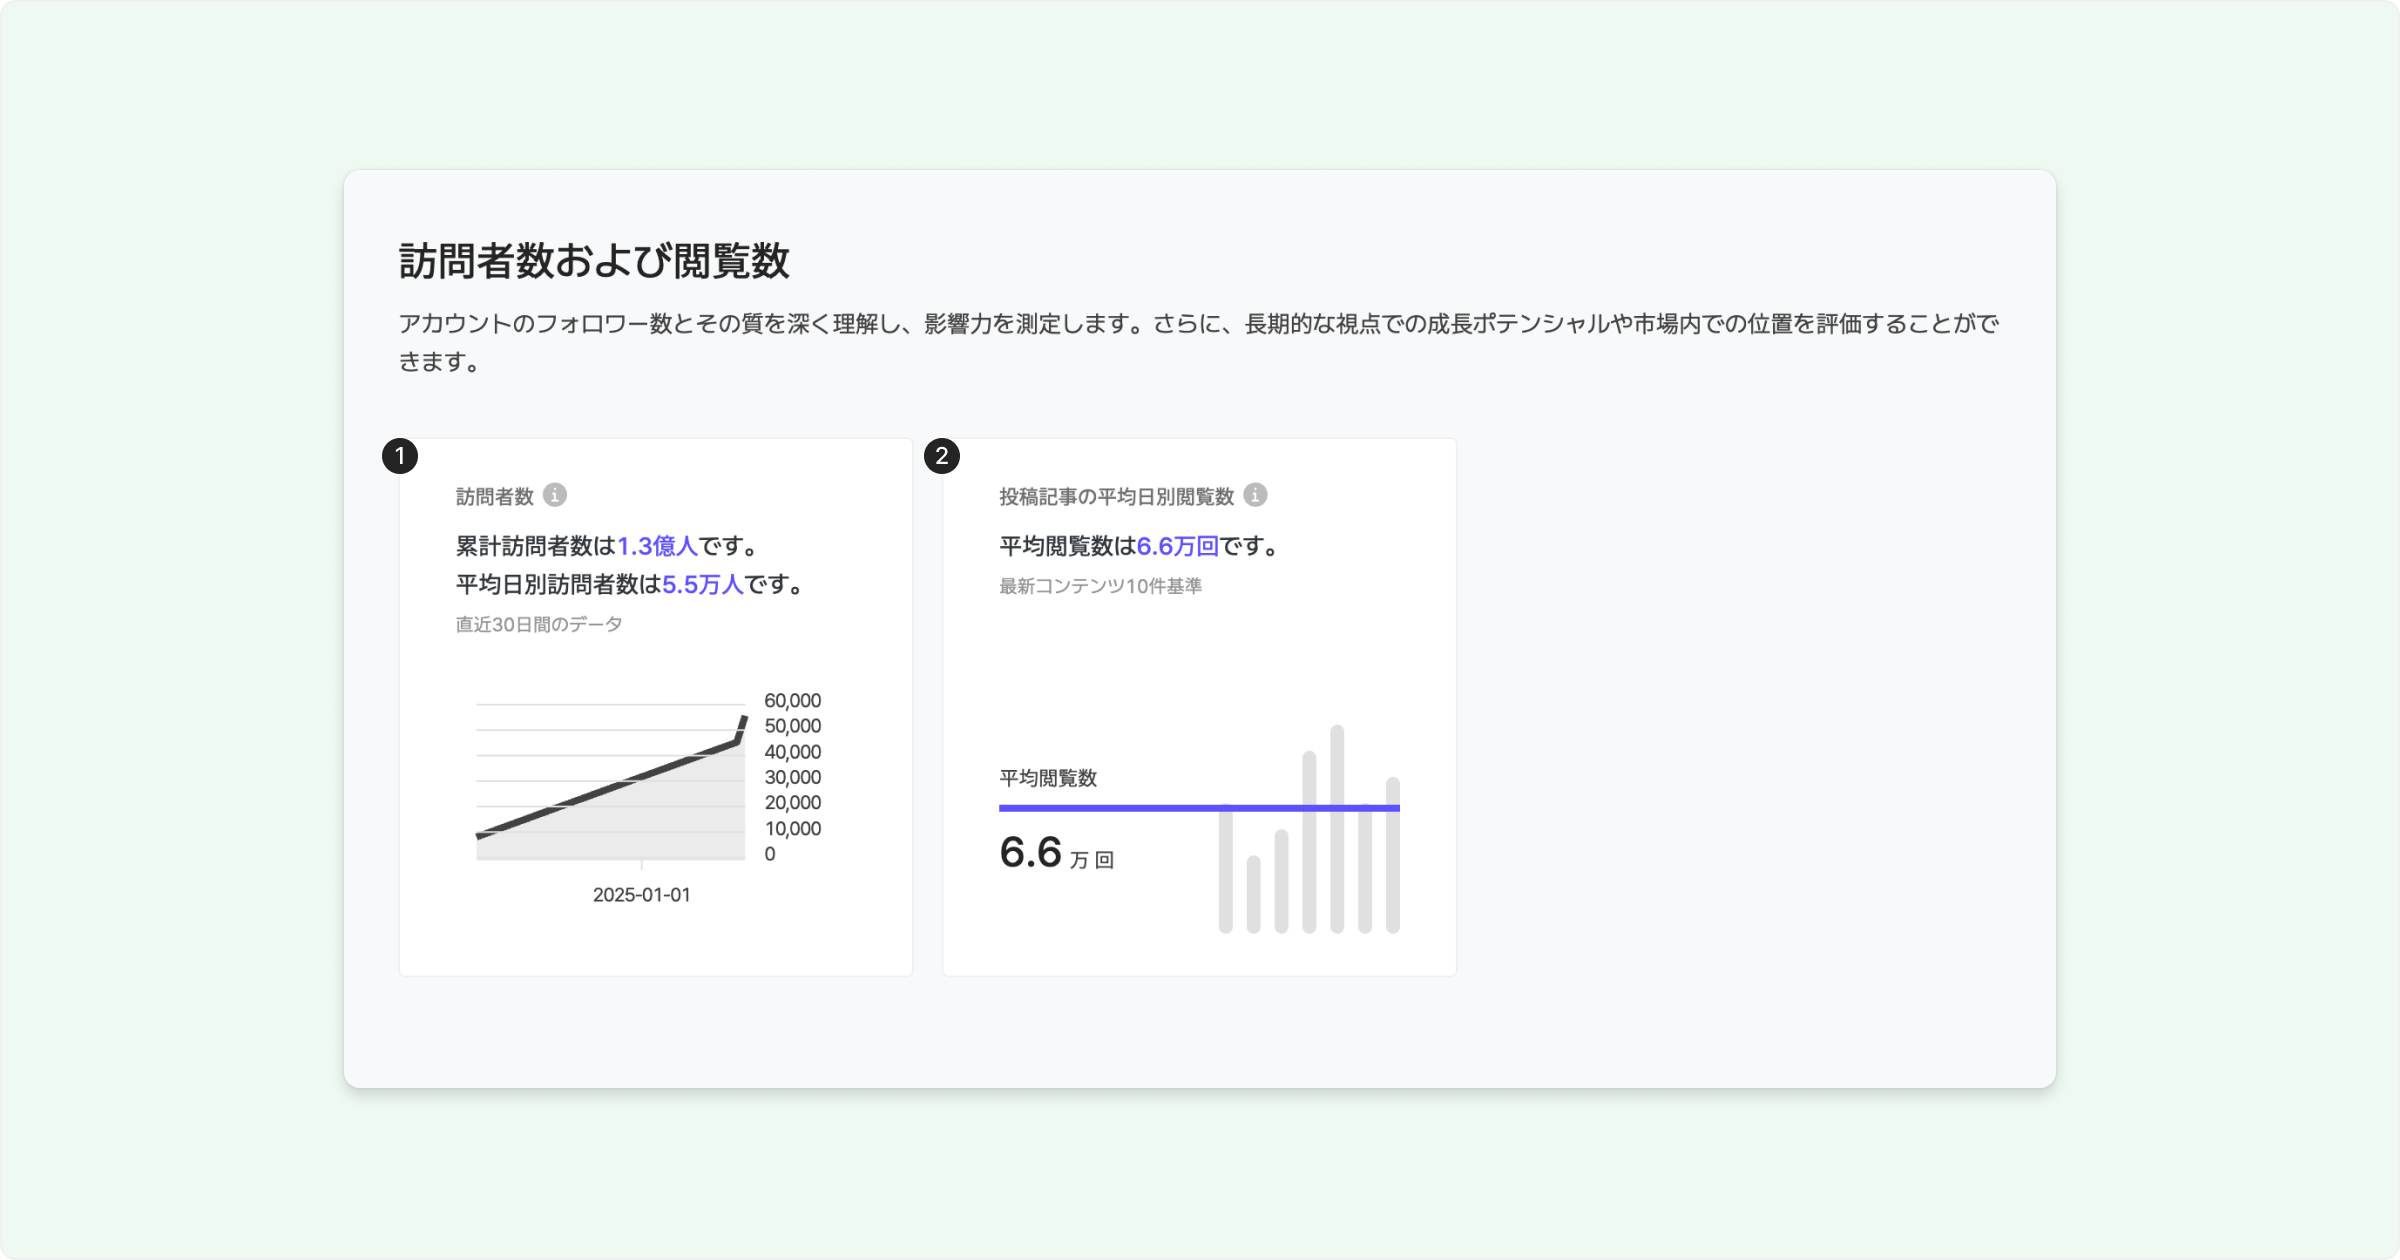
Task: Click the 6.6万回 highlighted value
Action: tap(1177, 546)
